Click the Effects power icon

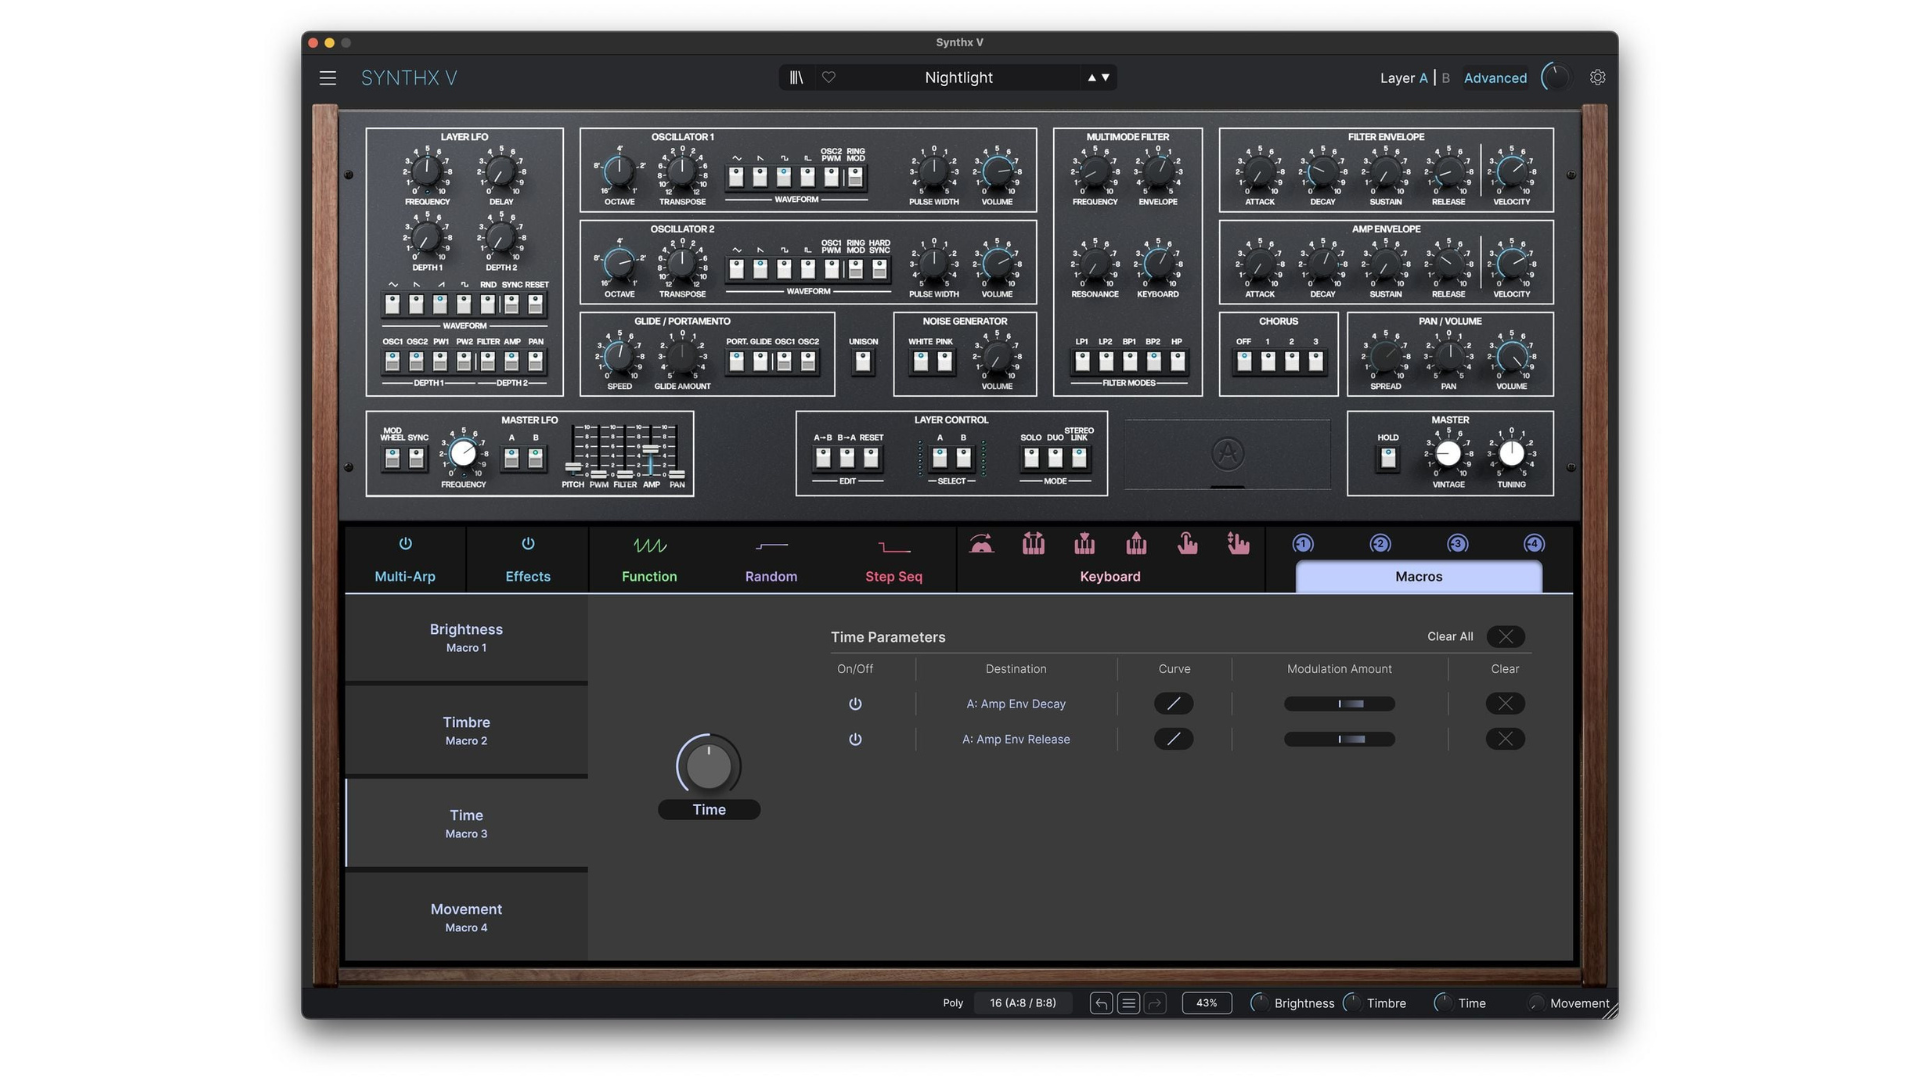[x=528, y=544]
